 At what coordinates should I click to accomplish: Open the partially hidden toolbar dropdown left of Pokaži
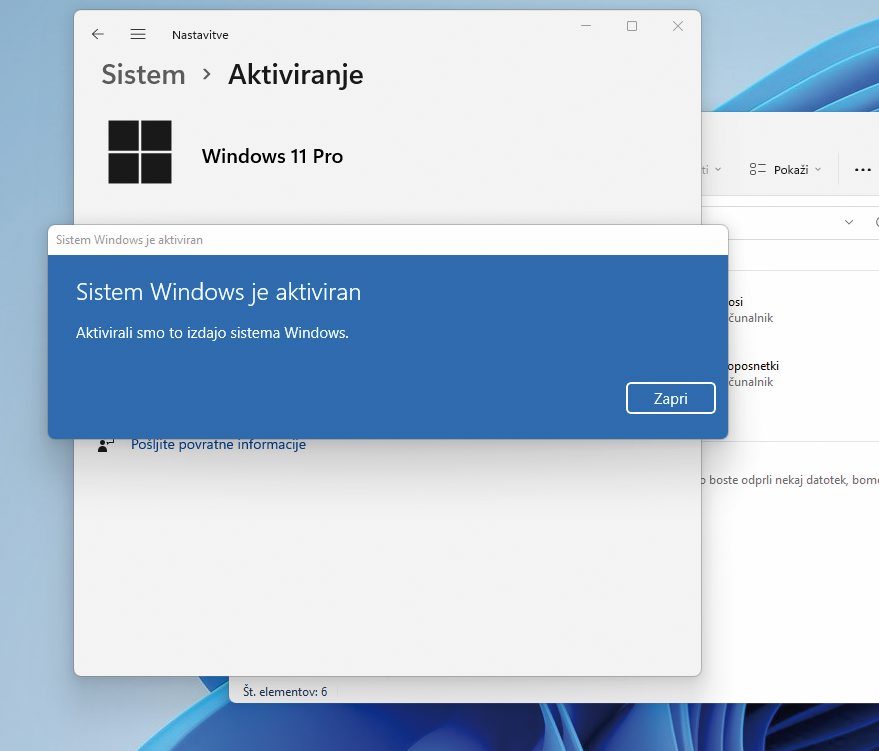[711, 170]
